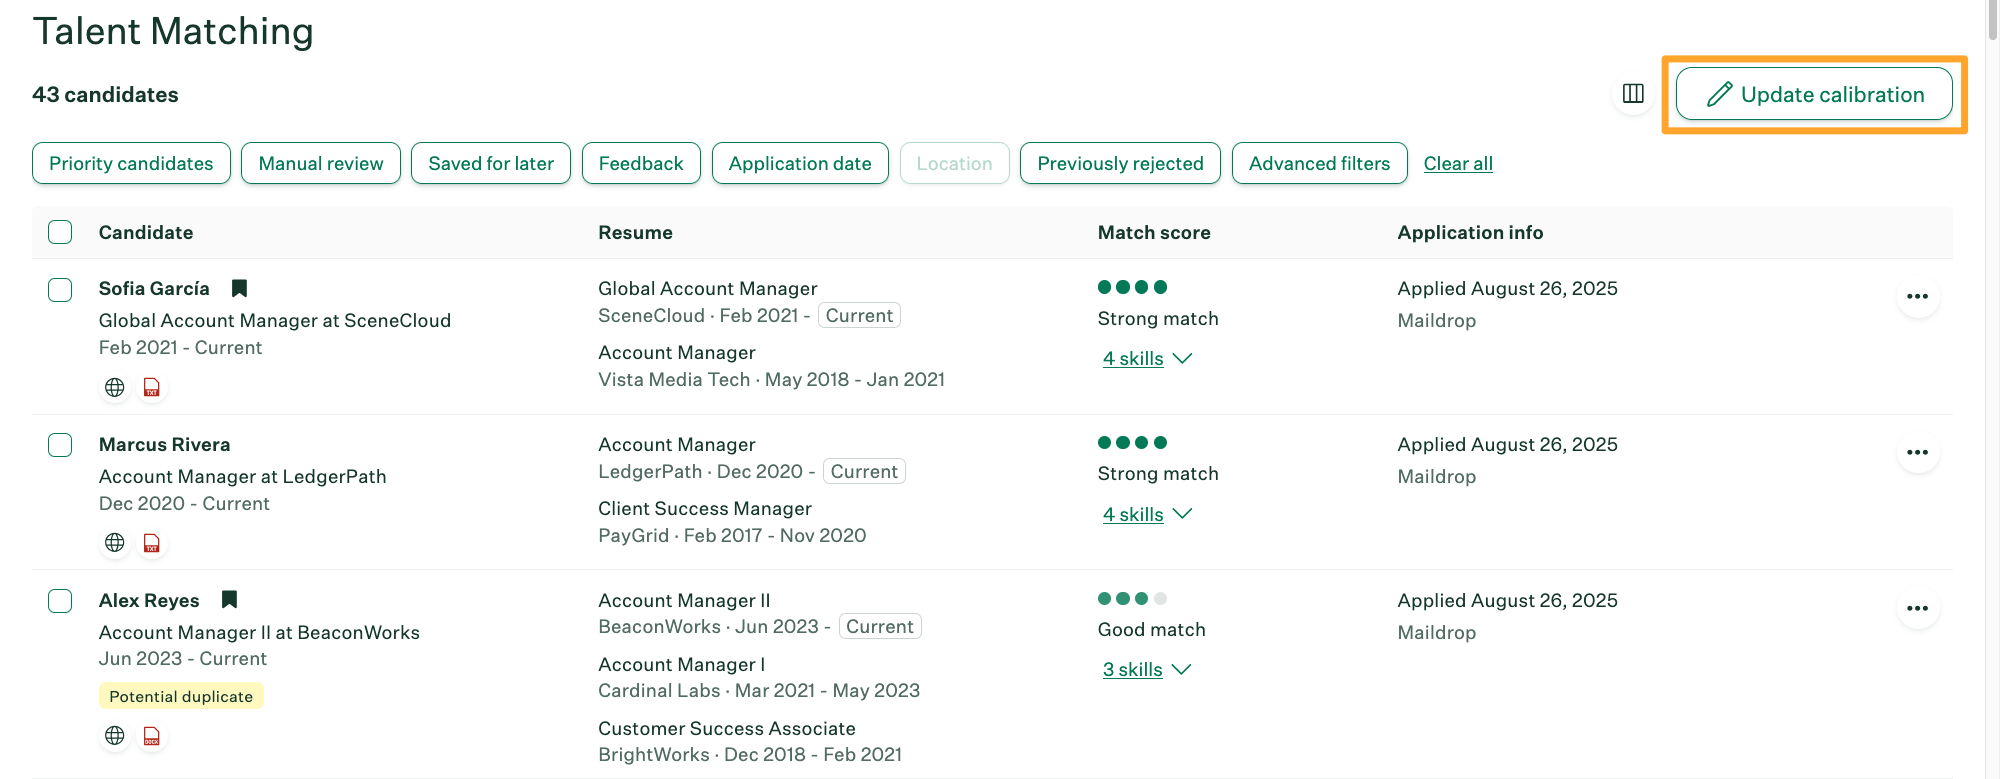Expand Marcus Rivera's 4 skills chevron
Viewport: 2000px width, 779px height.
tap(1182, 514)
